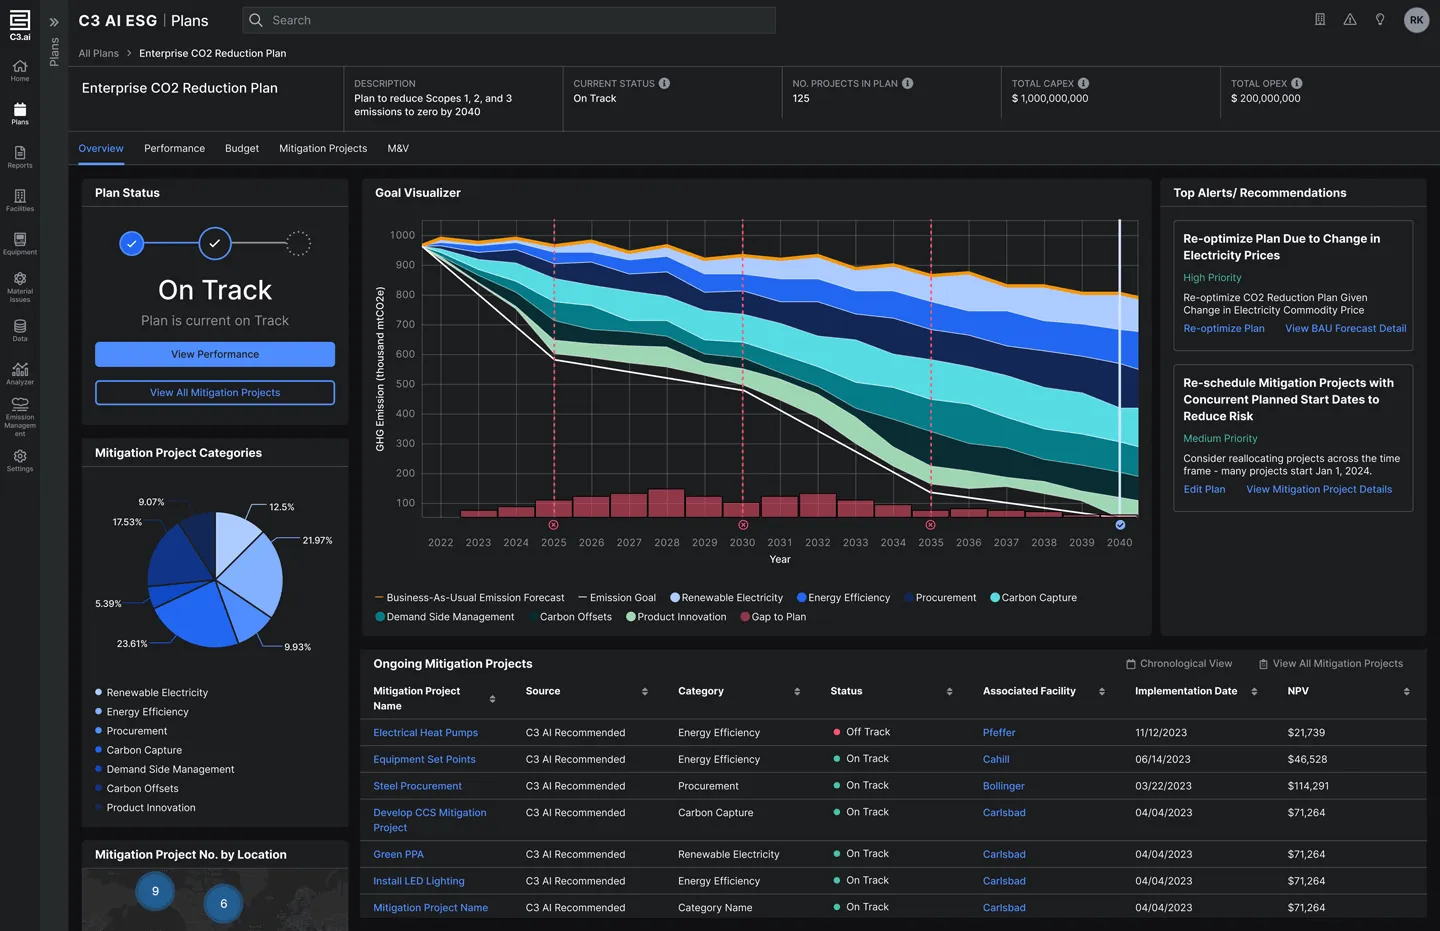Click the C3.ai logo
The width and height of the screenshot is (1440, 931).
[x=20, y=24]
